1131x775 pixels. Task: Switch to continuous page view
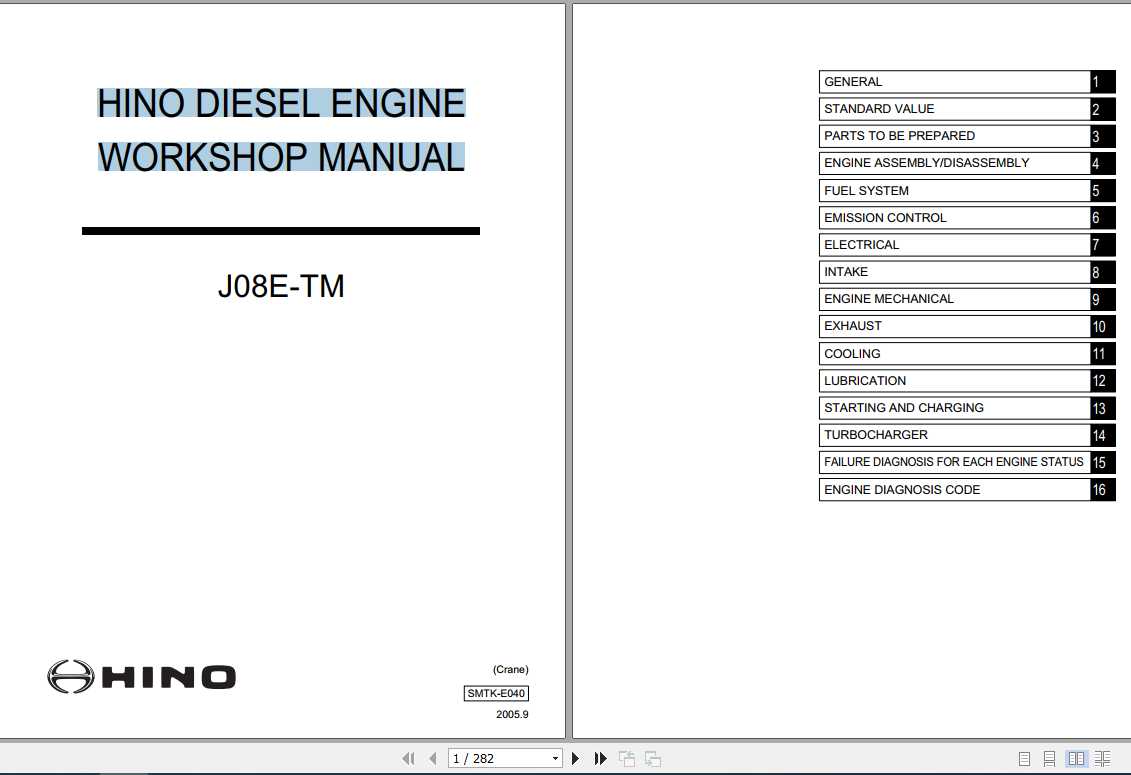[1049, 758]
